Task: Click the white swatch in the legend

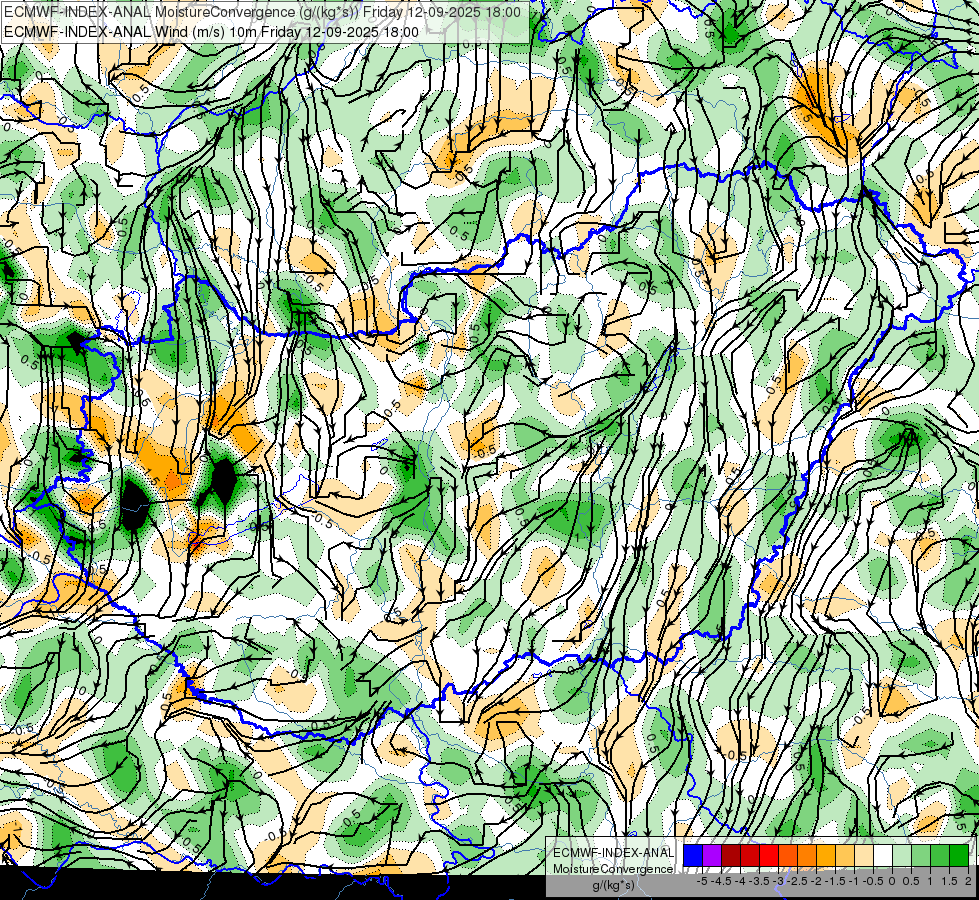Action: tap(883, 856)
